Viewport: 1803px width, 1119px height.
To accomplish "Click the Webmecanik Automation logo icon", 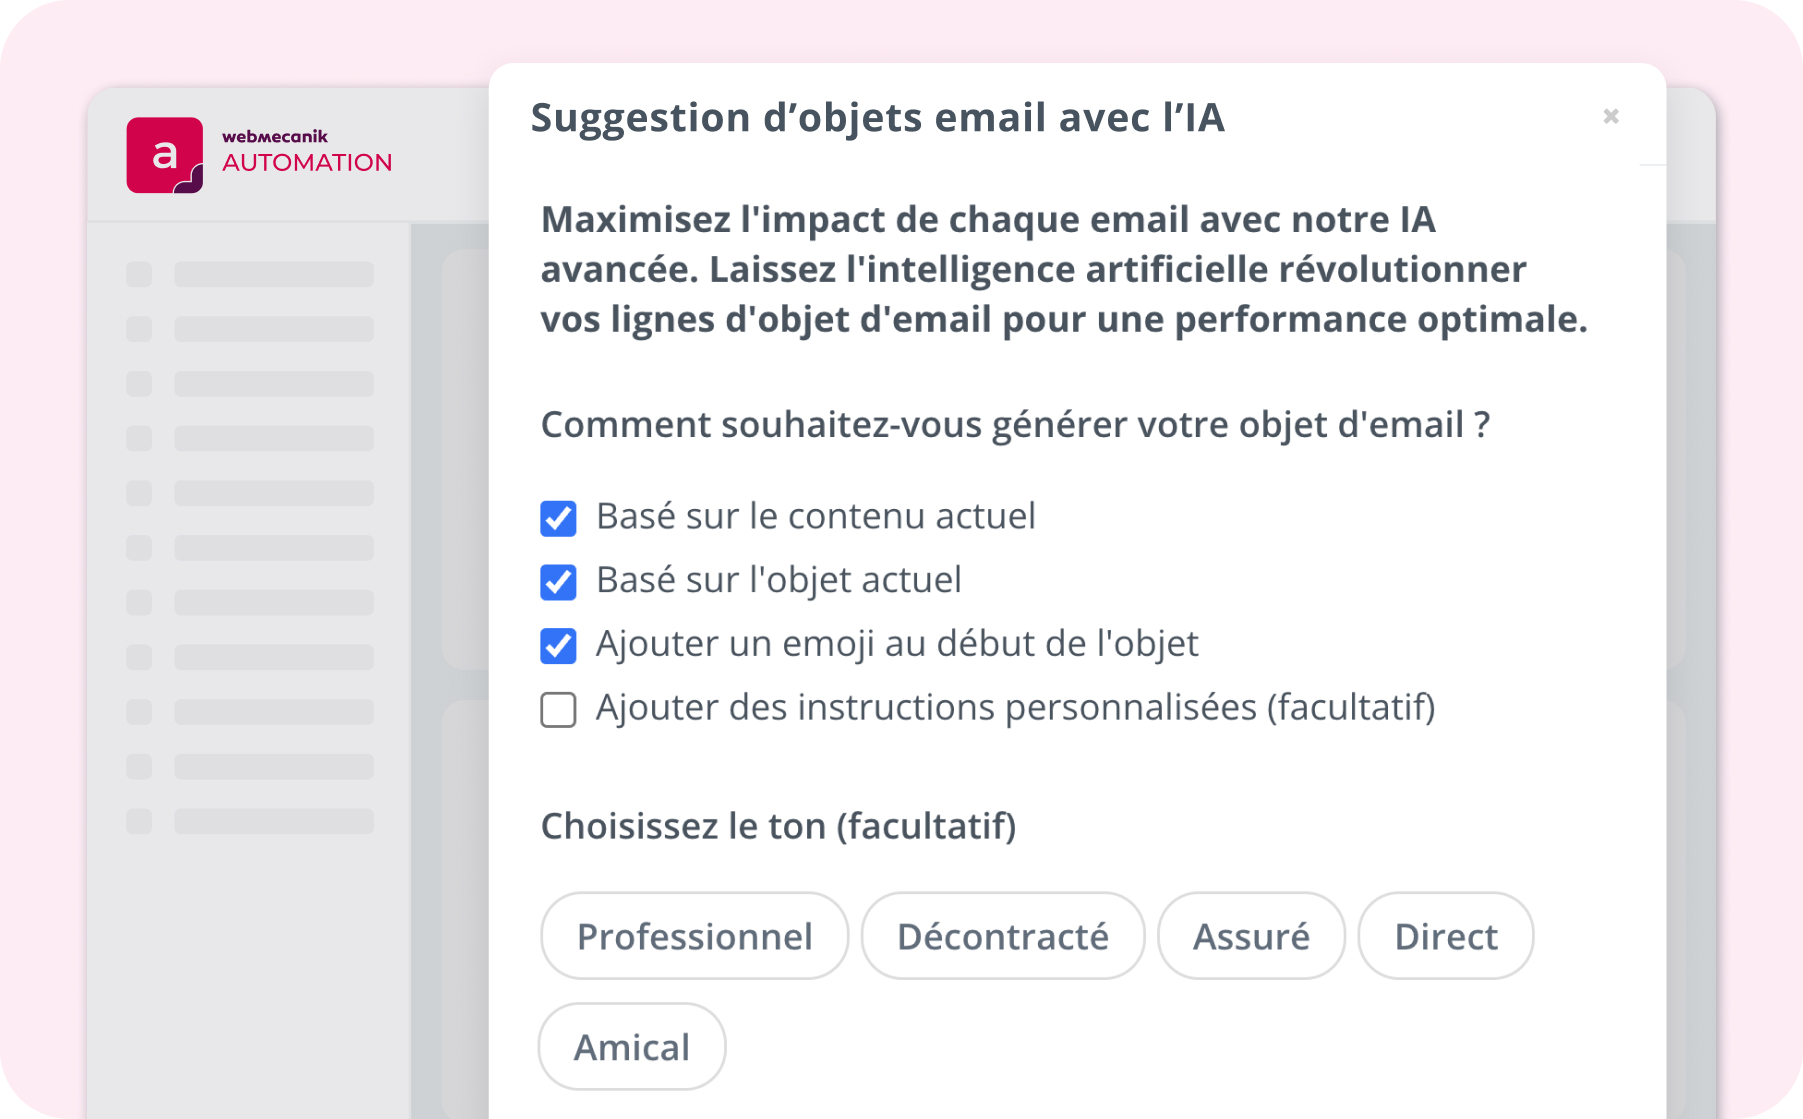I will (x=165, y=155).
